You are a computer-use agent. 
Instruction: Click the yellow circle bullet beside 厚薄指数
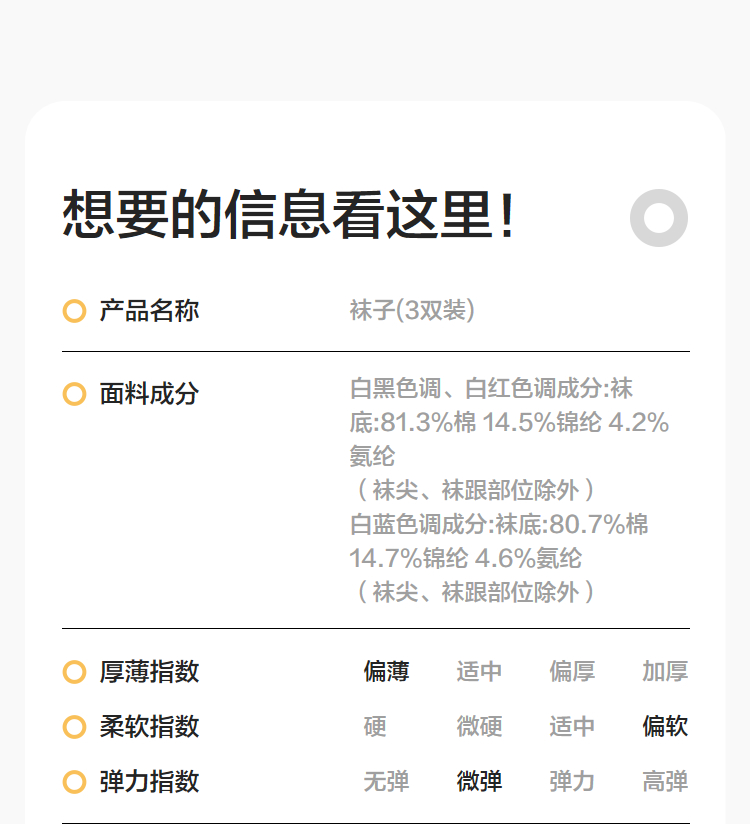tap(74, 672)
